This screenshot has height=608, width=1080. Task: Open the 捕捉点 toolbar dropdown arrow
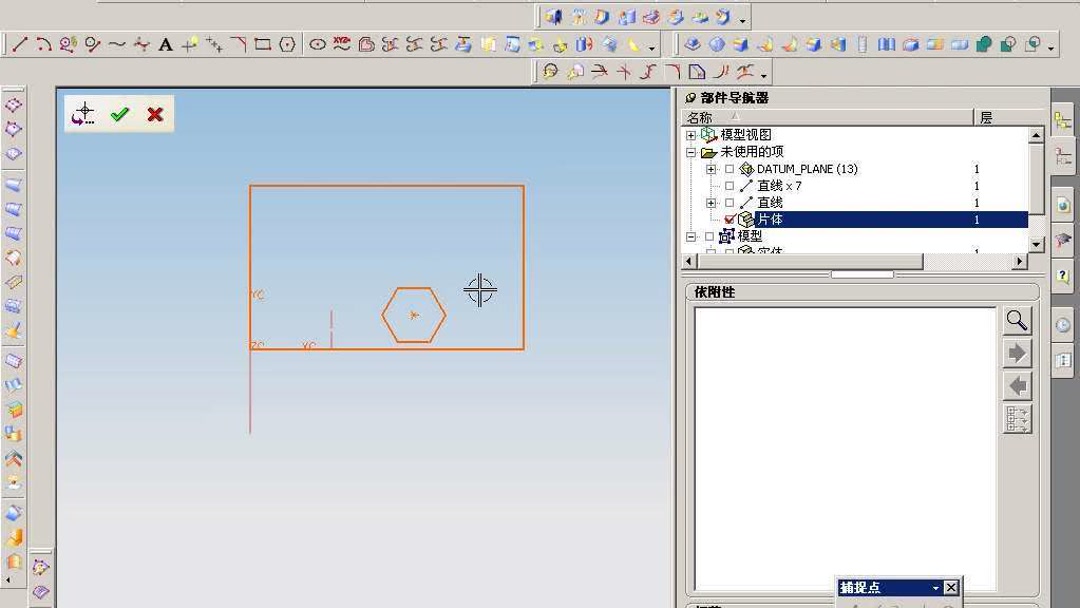[936, 588]
